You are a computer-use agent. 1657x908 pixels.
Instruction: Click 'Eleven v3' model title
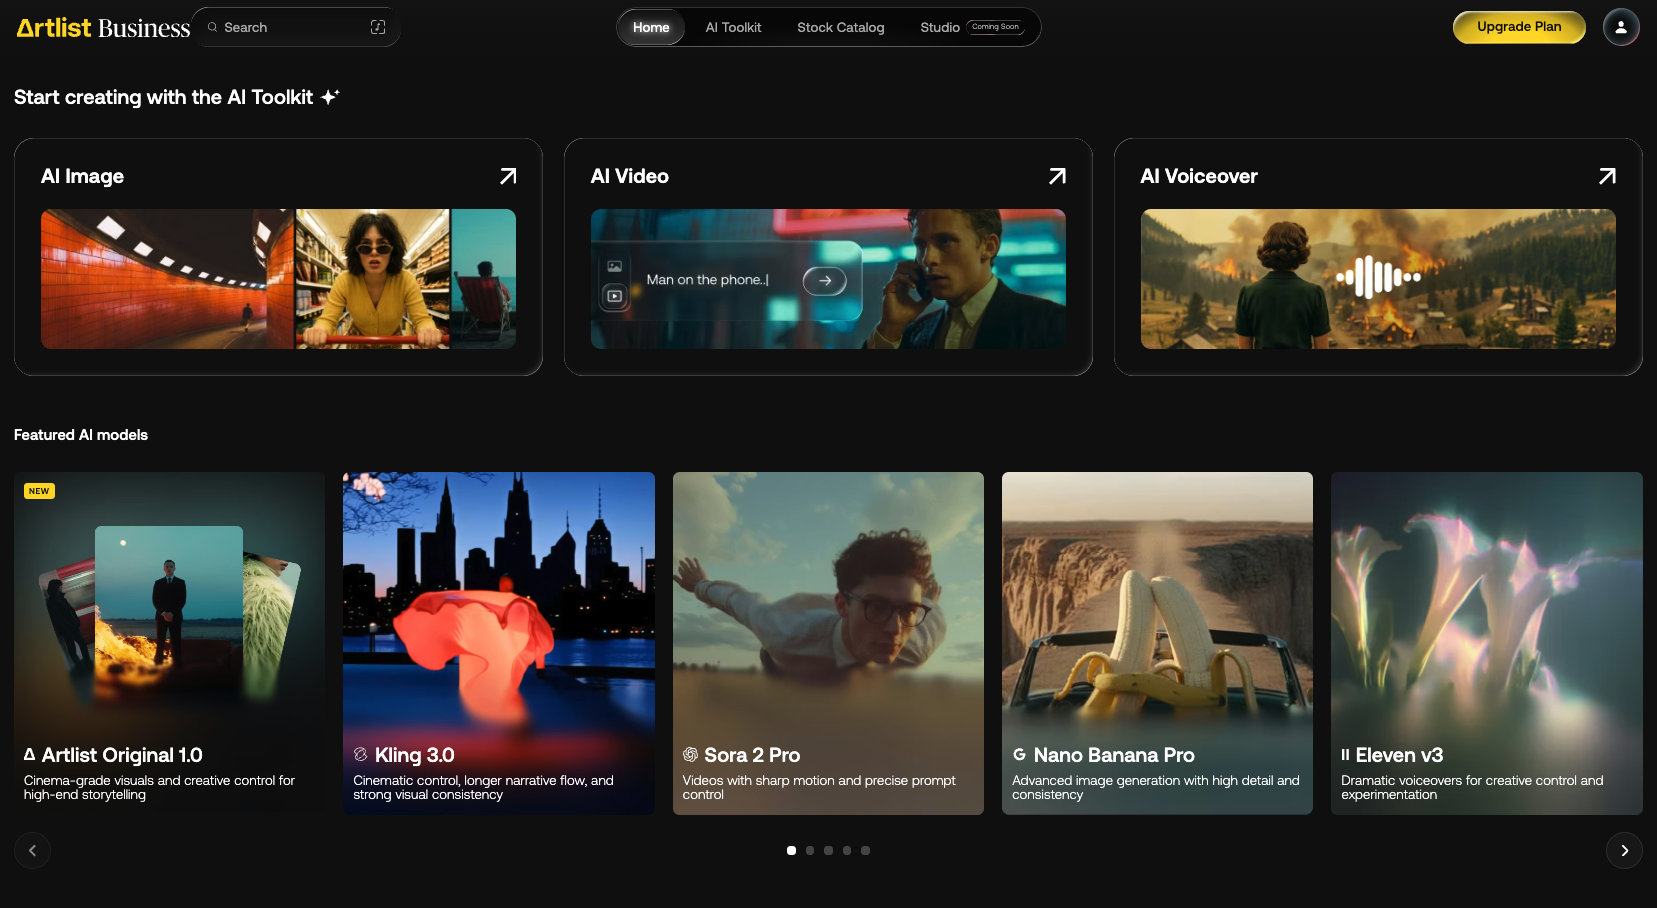1399,755
